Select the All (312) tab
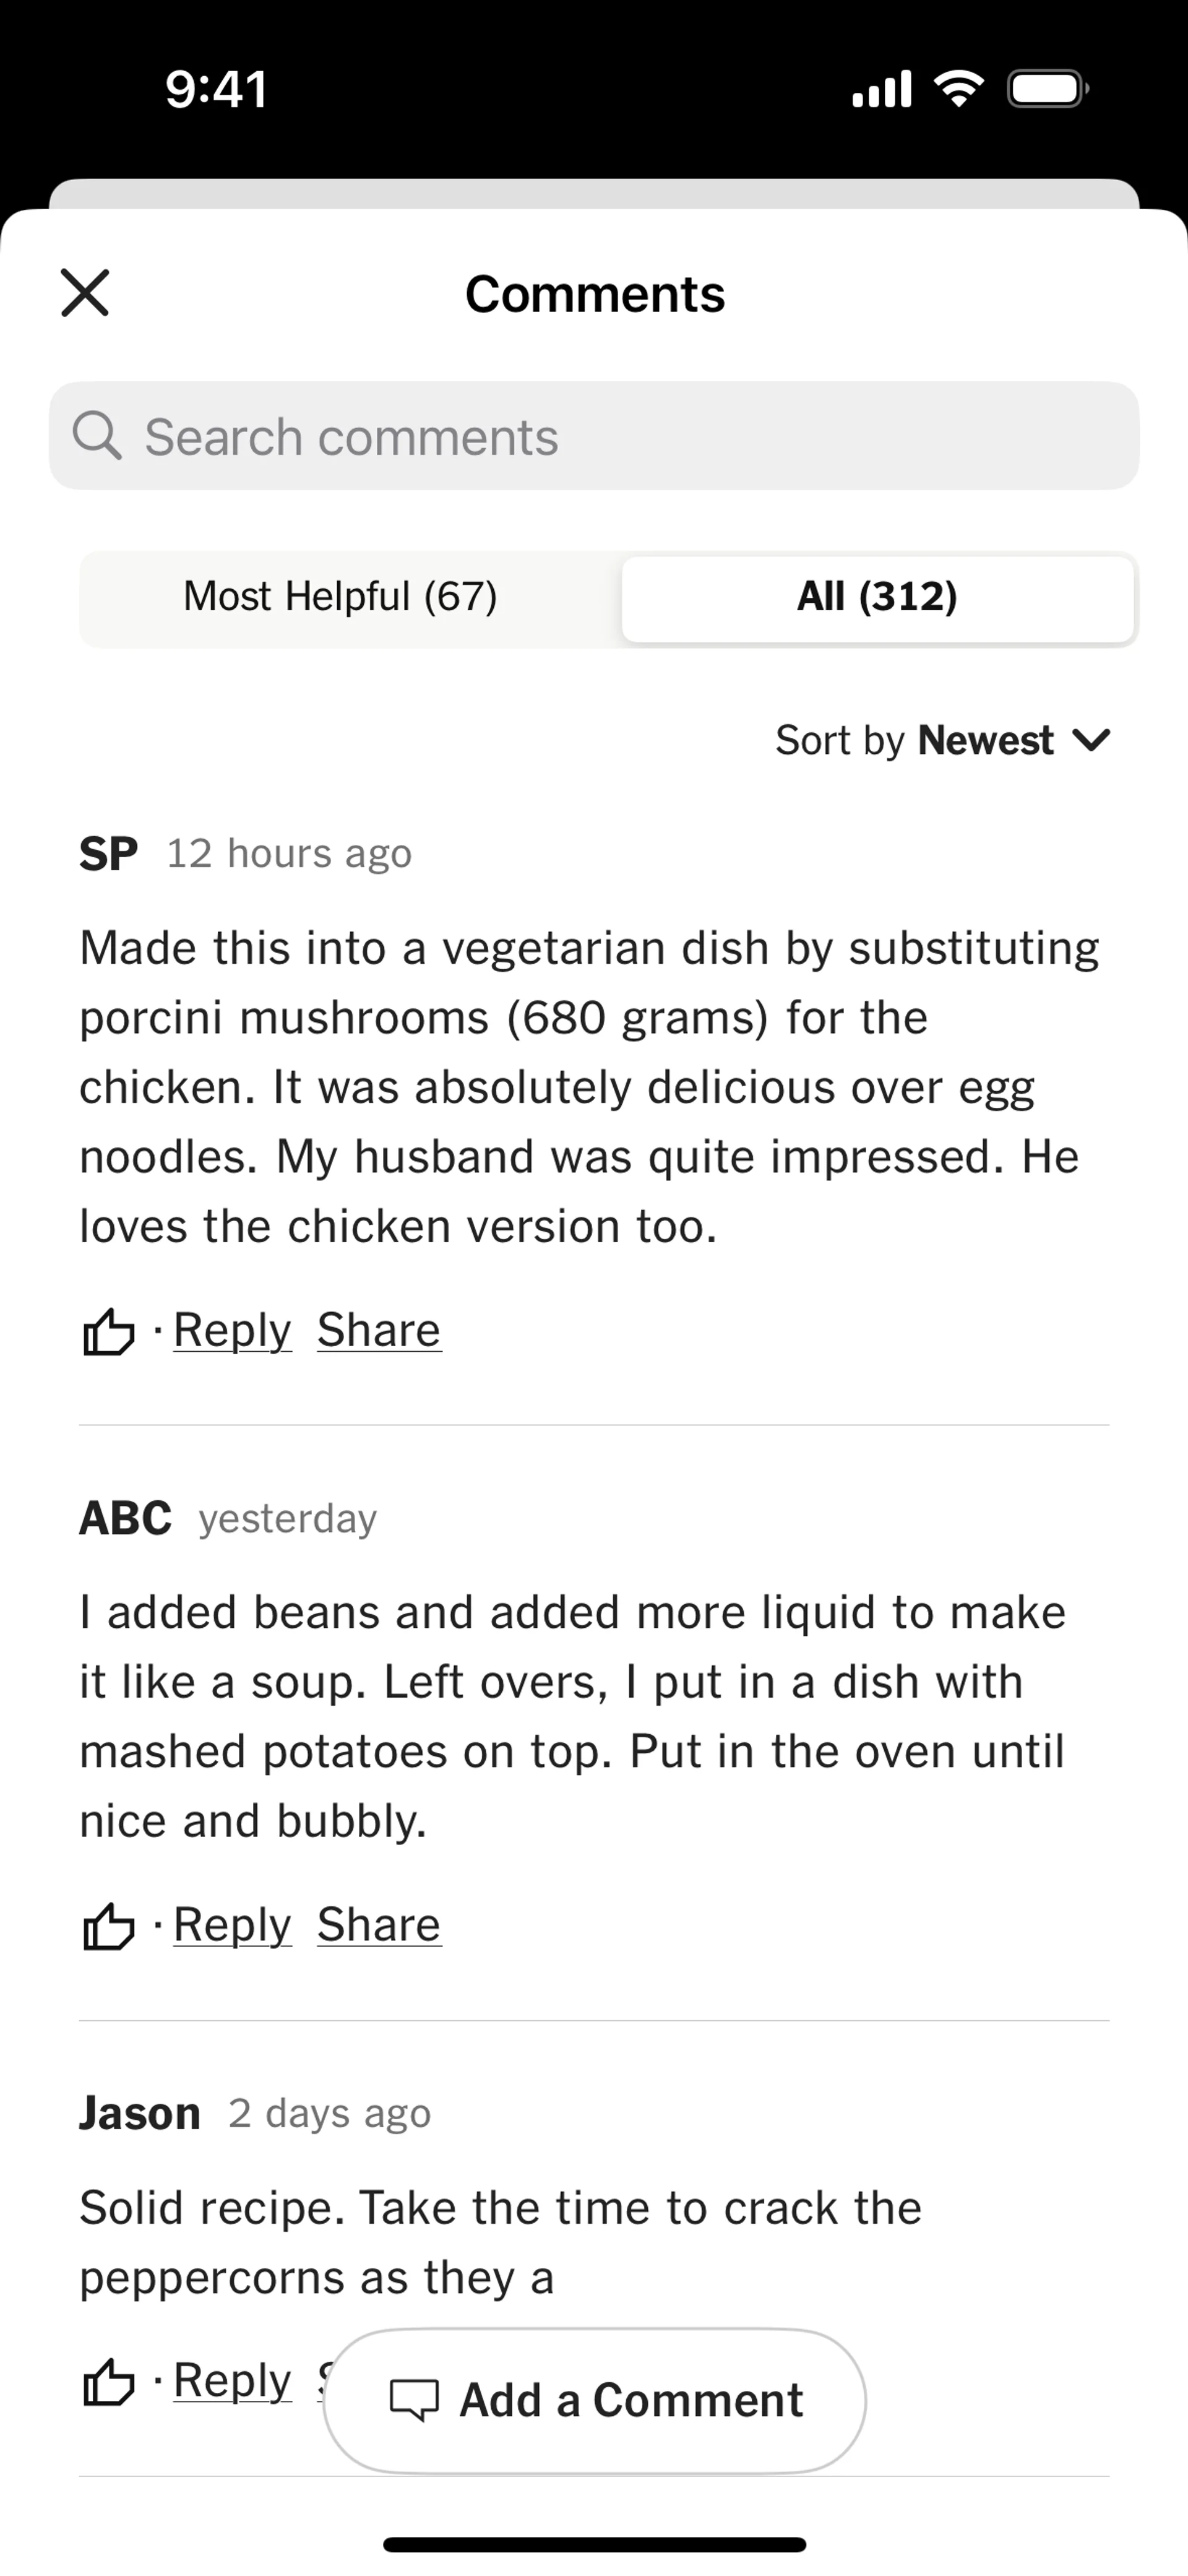This screenshot has width=1188, height=2576. [877, 597]
